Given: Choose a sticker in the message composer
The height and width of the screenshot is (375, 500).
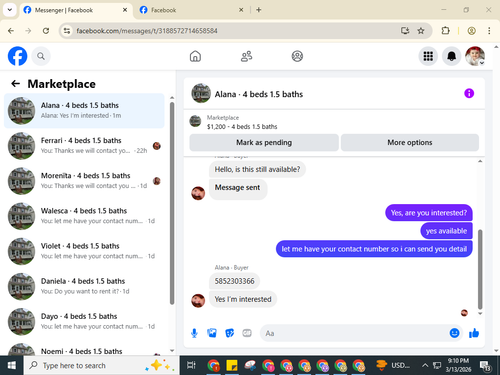Looking at the screenshot, I should pyautogui.click(x=230, y=333).
